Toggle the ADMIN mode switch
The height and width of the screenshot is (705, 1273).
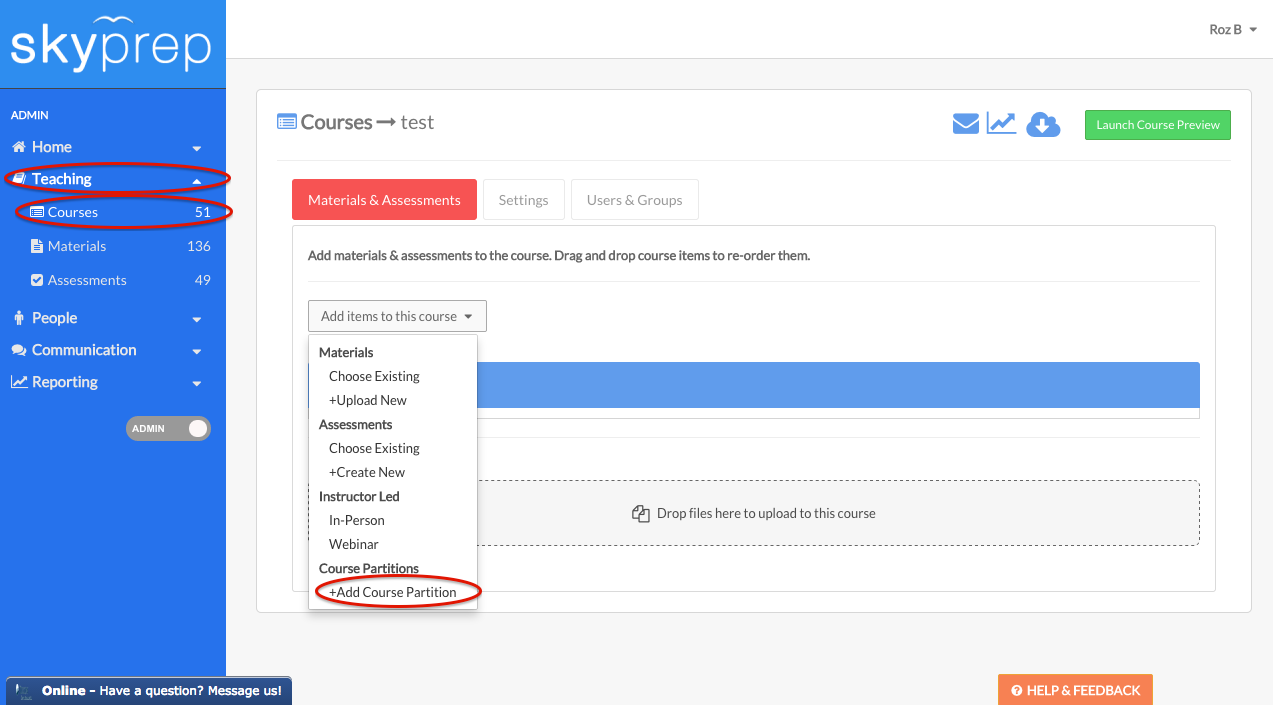click(169, 429)
